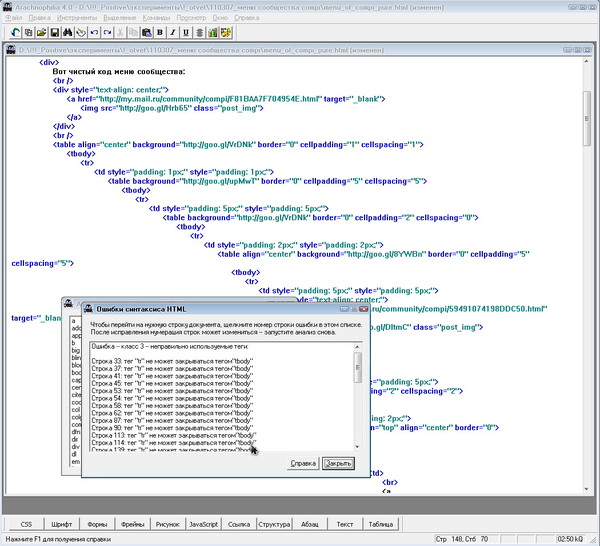Save the document with the floppy icon

55,33
